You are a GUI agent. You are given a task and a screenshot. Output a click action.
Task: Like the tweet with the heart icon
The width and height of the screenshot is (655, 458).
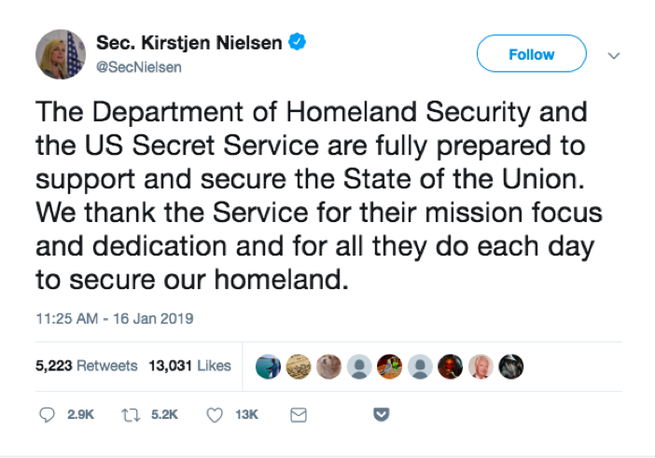pyautogui.click(x=215, y=415)
